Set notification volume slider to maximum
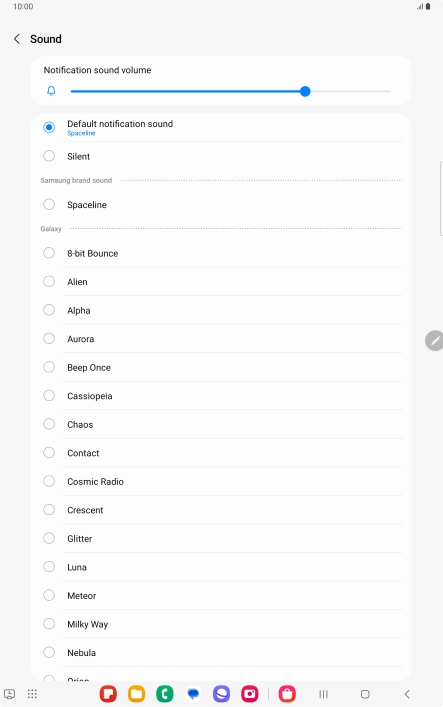 (x=389, y=92)
